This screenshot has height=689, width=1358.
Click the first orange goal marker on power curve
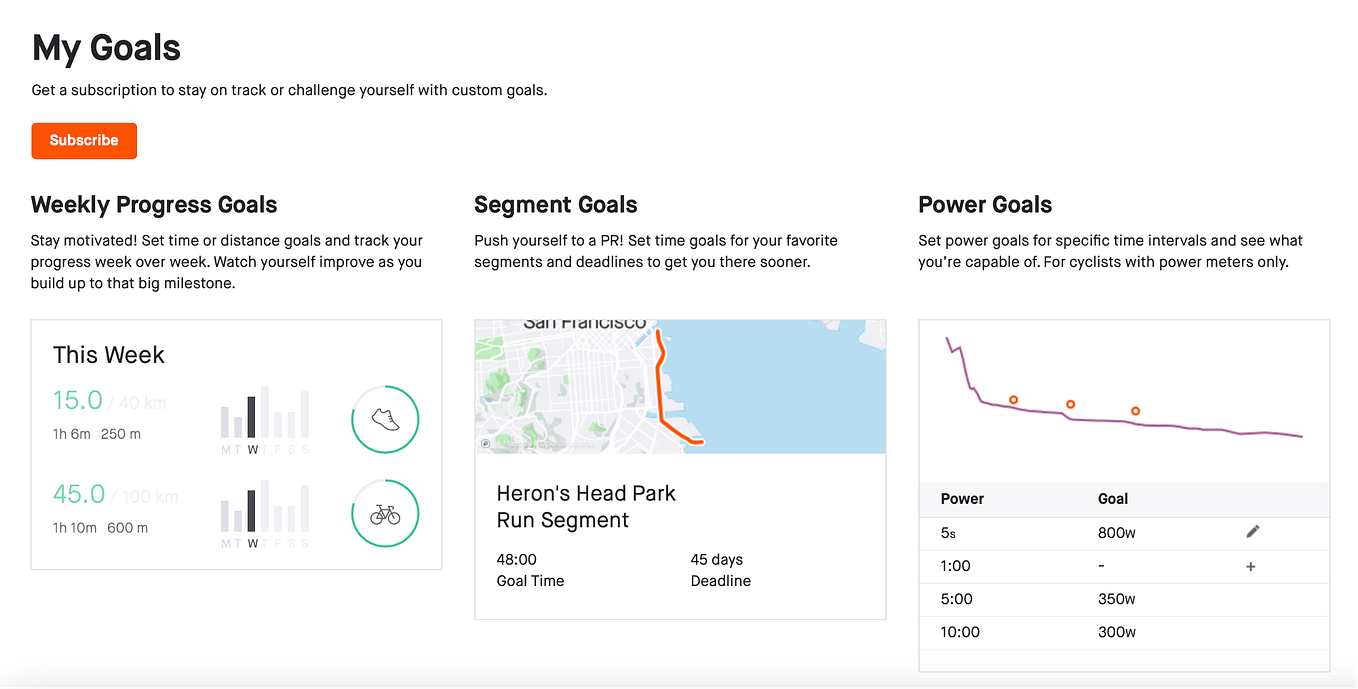click(1013, 399)
